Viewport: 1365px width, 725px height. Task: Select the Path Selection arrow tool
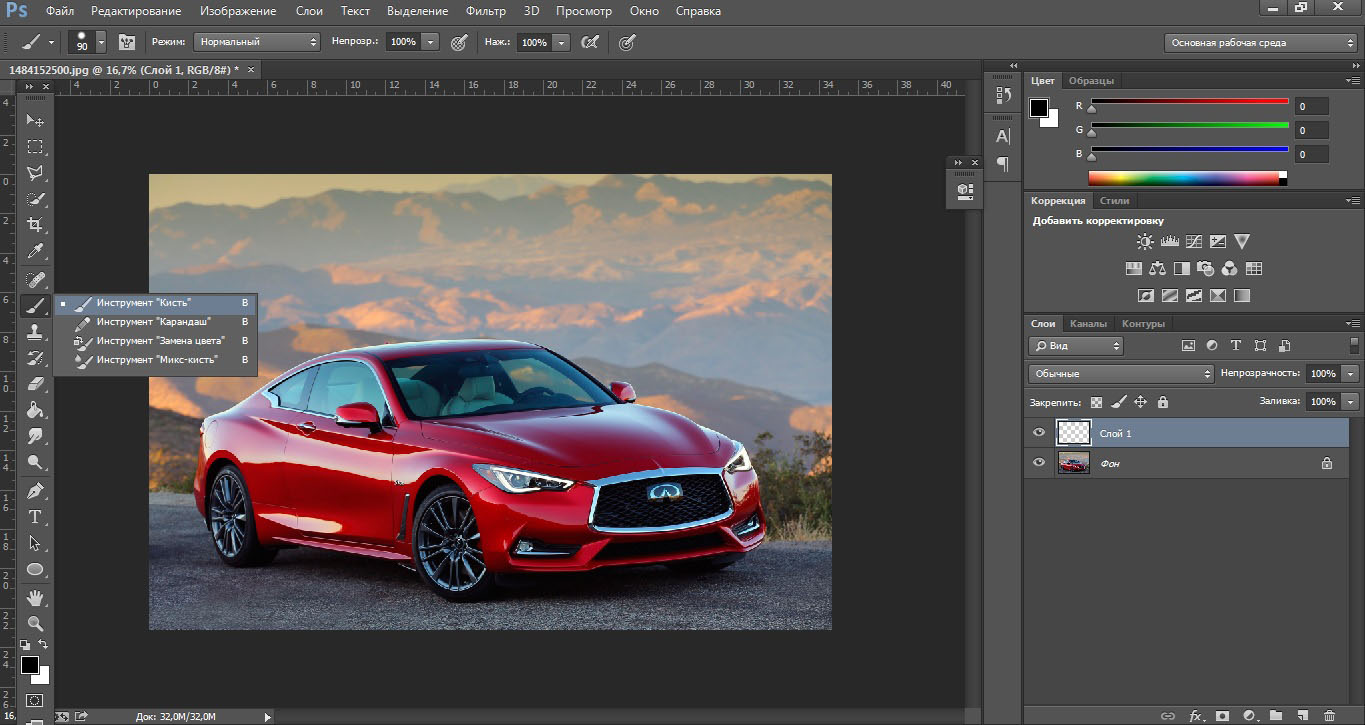click(35, 543)
